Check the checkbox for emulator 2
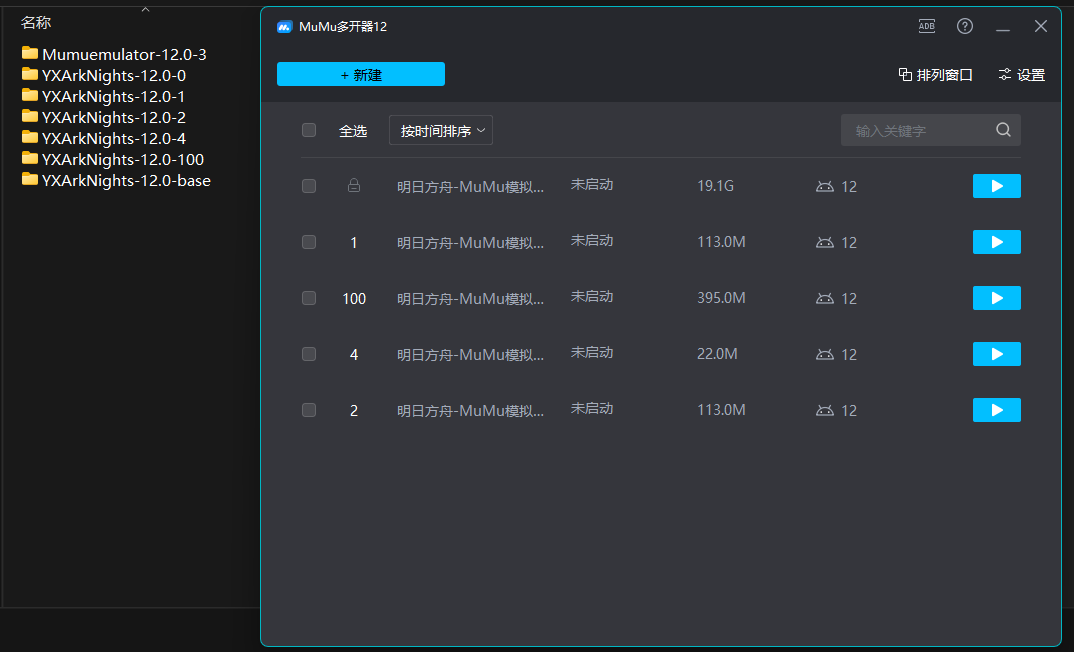 [309, 410]
